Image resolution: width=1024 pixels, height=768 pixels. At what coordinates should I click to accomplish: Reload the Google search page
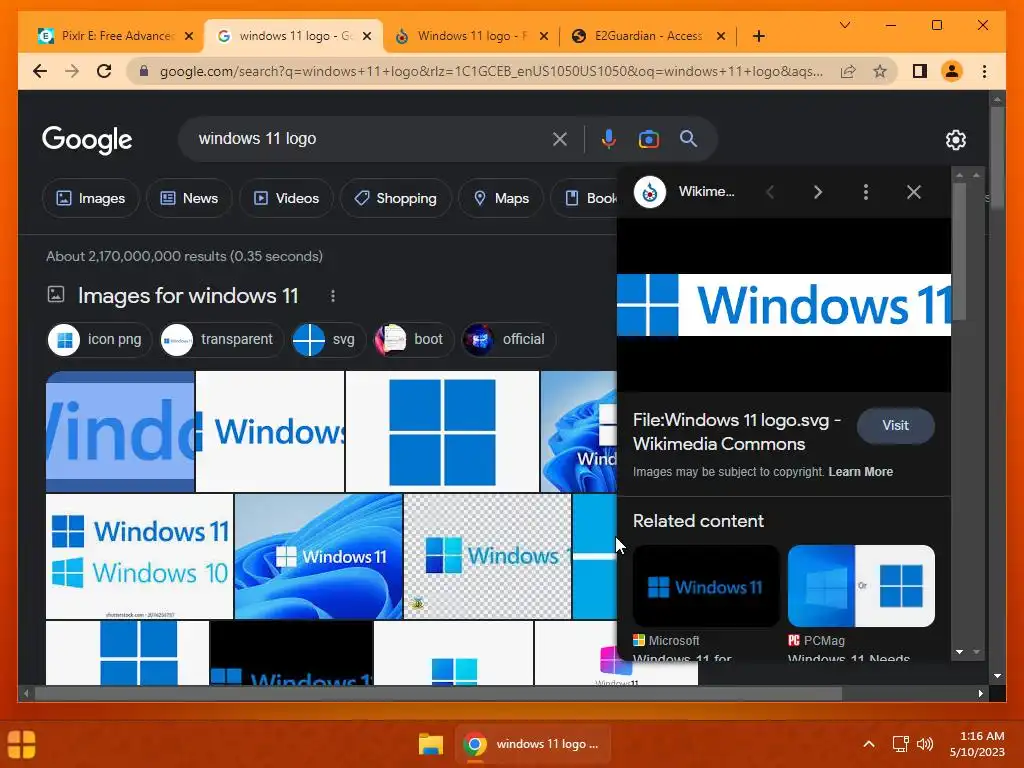[x=104, y=71]
